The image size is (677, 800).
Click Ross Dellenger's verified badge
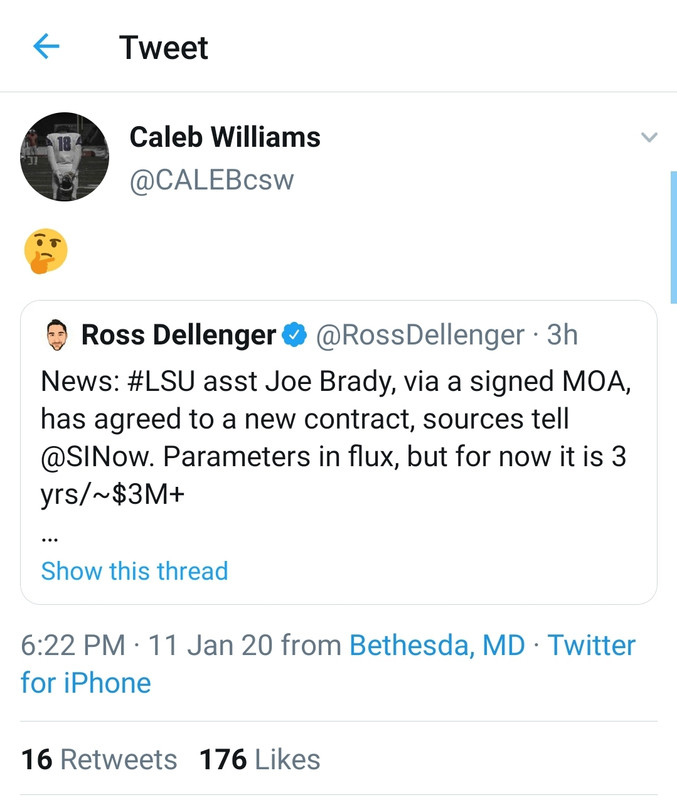pyautogui.click(x=294, y=335)
